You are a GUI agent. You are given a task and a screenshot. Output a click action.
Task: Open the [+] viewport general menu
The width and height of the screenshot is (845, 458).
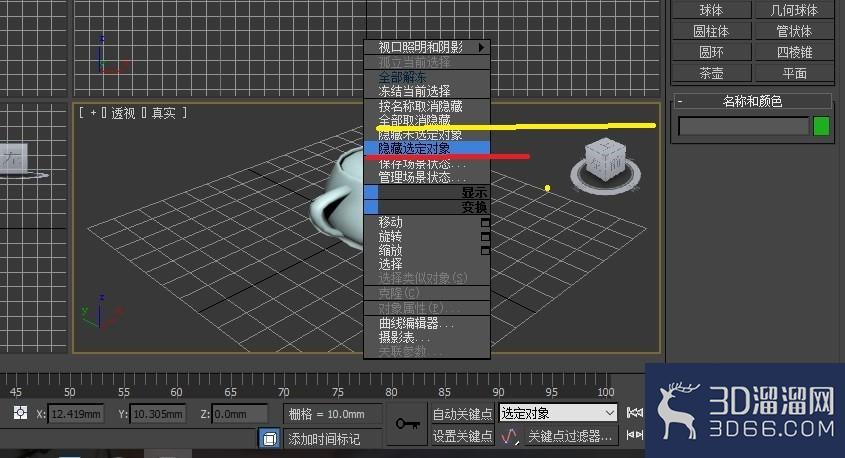coord(93,113)
